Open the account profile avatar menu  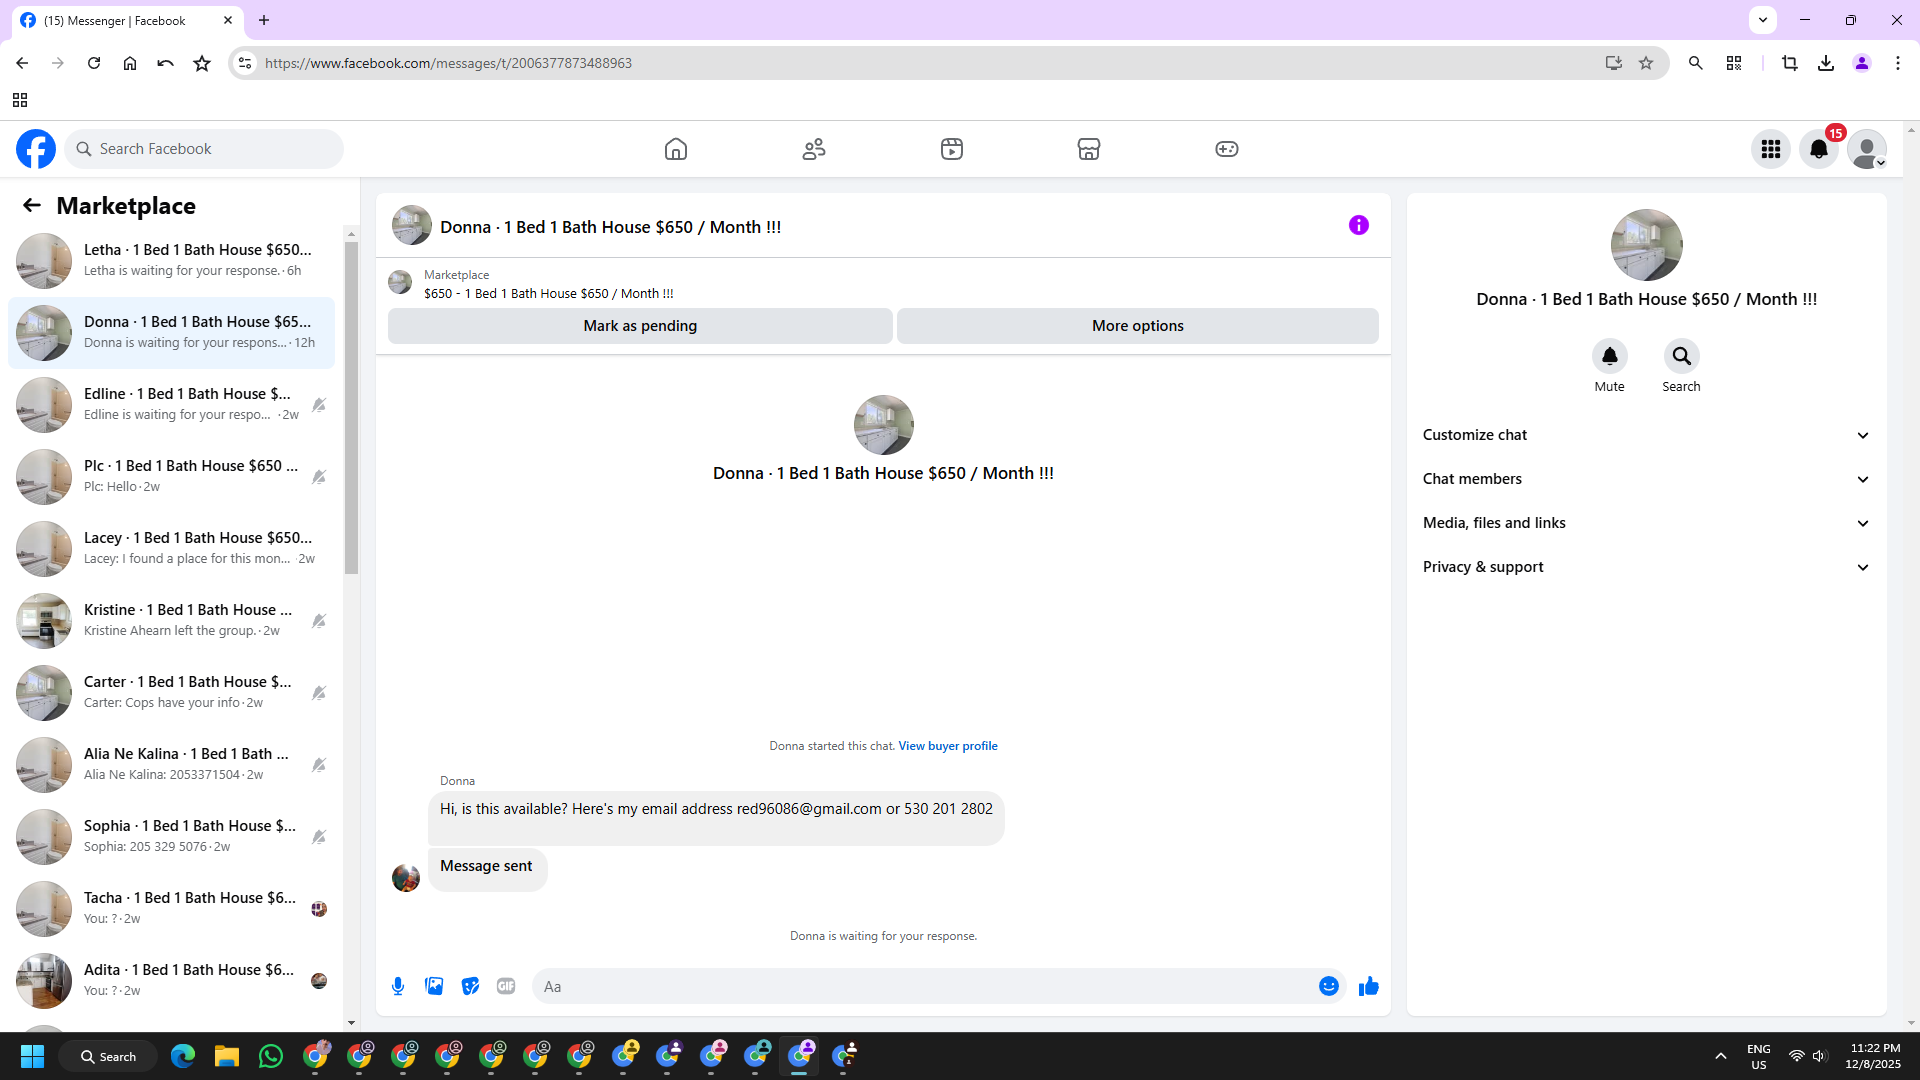pyautogui.click(x=1867, y=149)
